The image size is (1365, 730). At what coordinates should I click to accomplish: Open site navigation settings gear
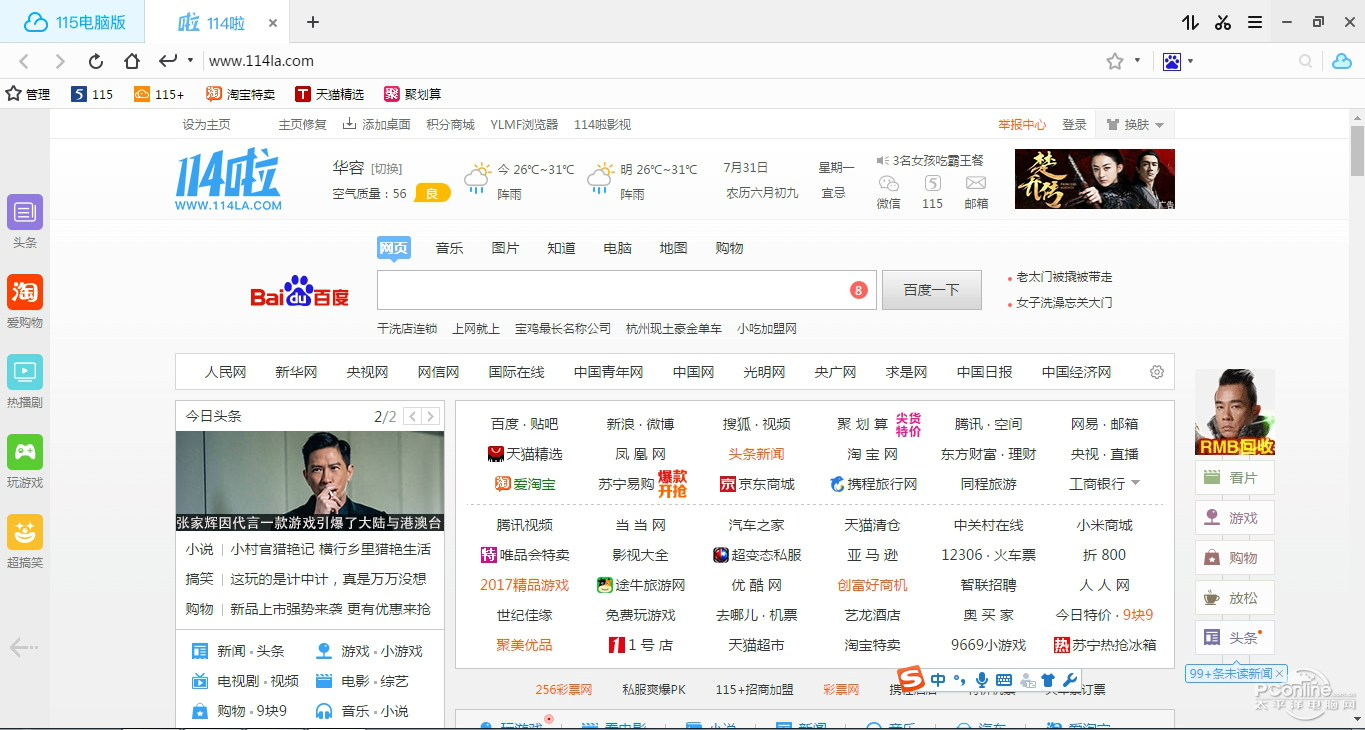[1157, 372]
